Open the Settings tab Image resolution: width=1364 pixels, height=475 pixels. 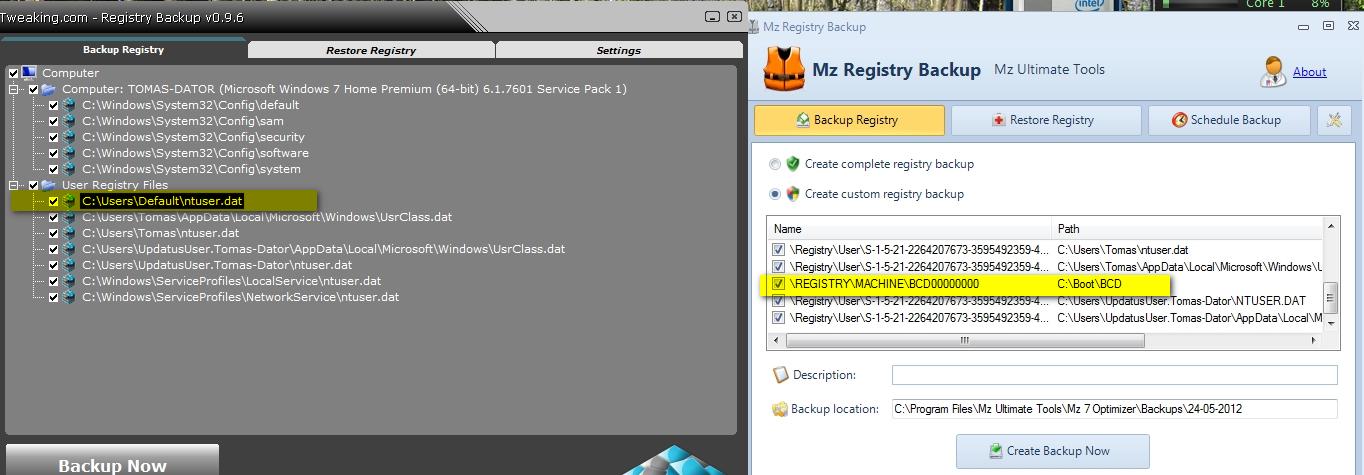click(x=619, y=50)
